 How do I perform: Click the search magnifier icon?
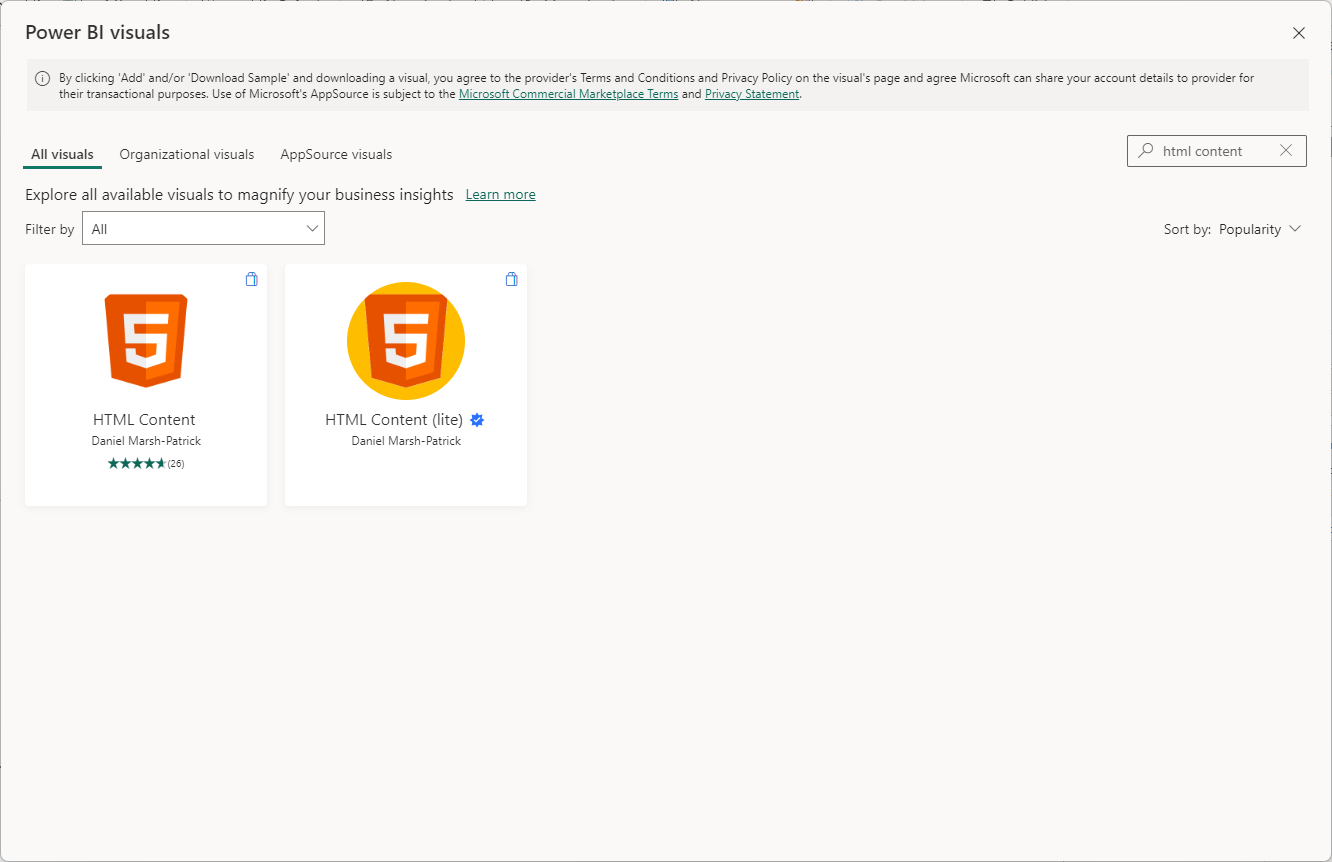coord(1146,151)
